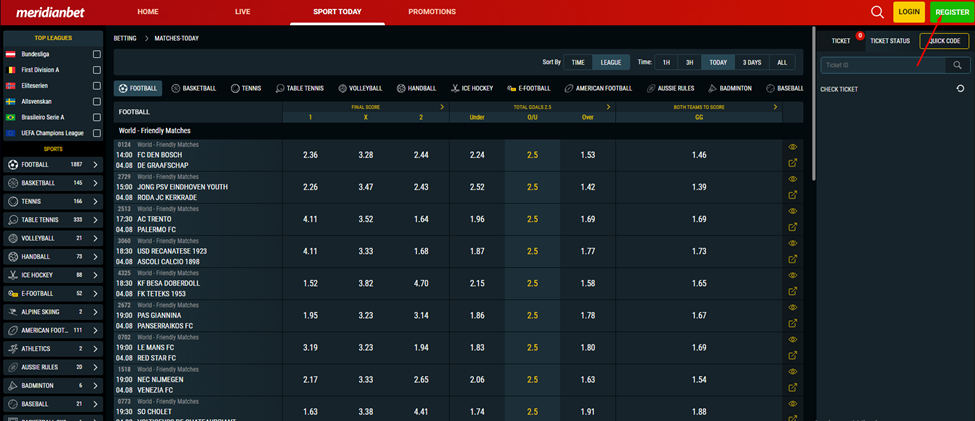
Task: Open NEC Nijmegen match external link icon
Action: tap(793, 387)
